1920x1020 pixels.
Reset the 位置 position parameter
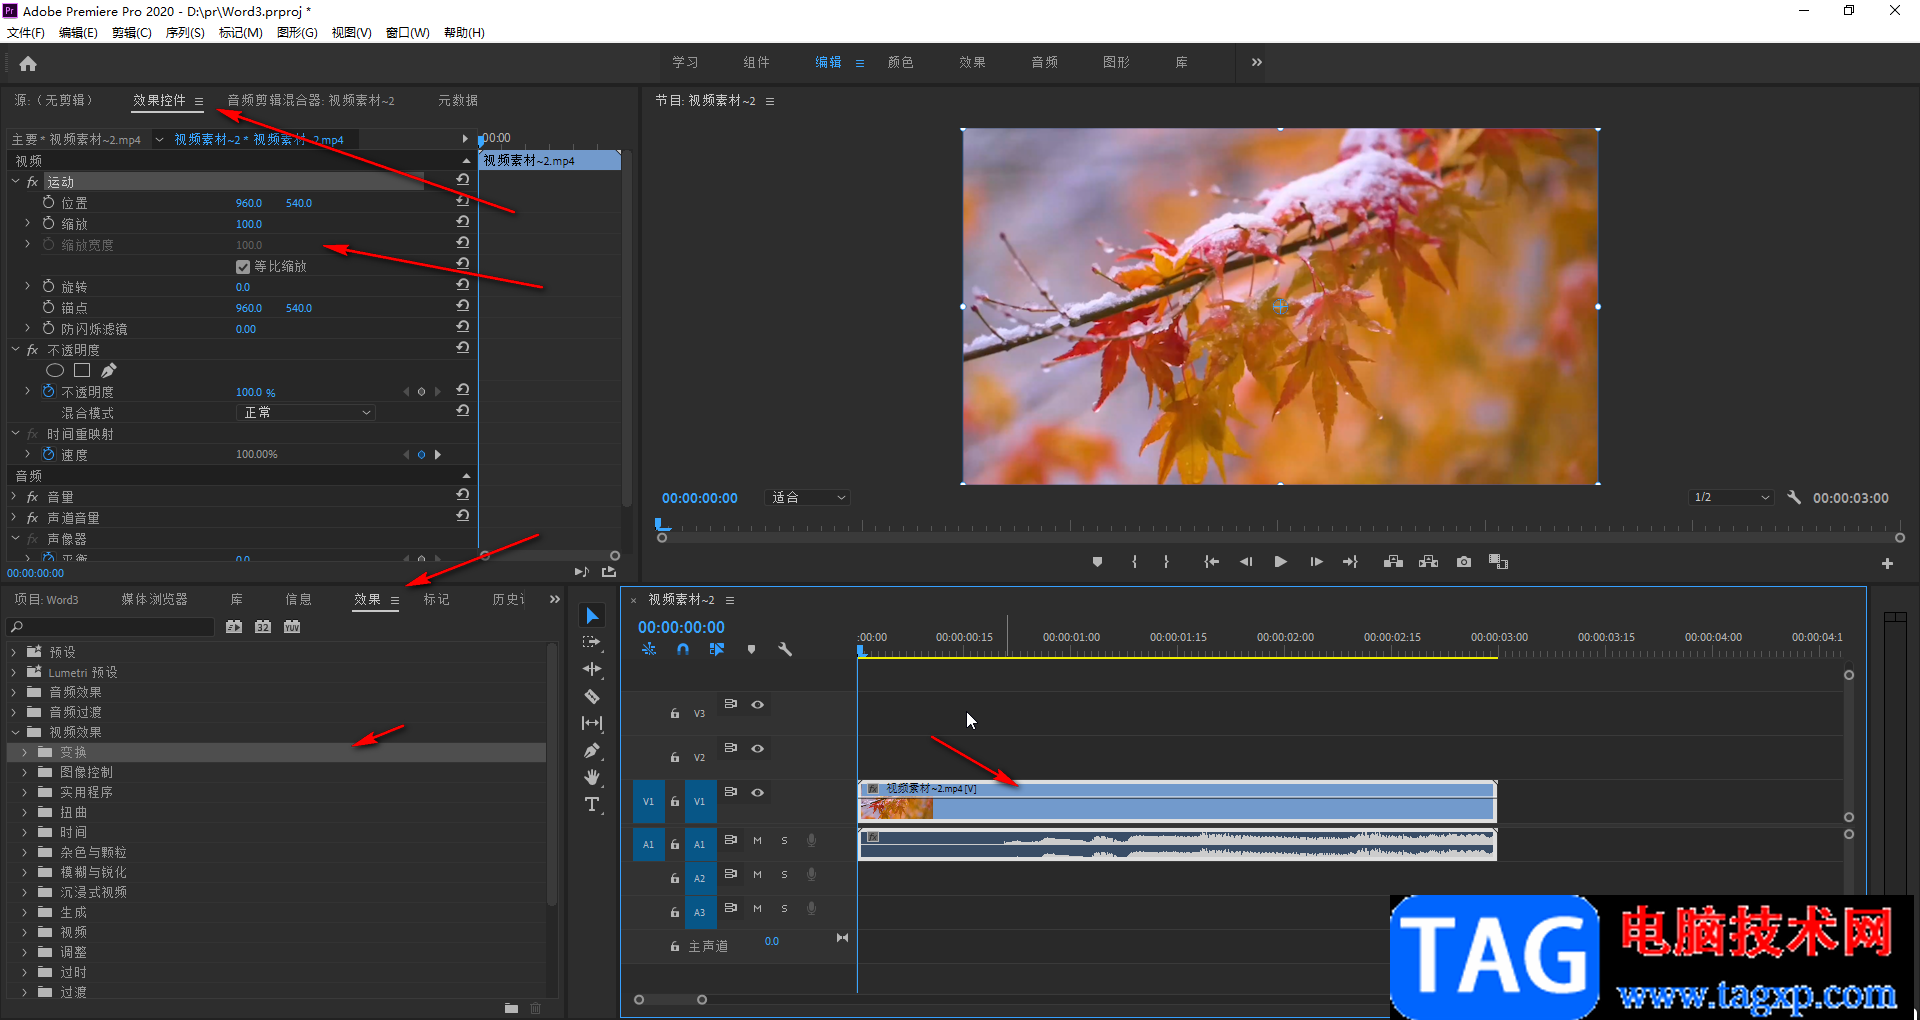pyautogui.click(x=463, y=202)
